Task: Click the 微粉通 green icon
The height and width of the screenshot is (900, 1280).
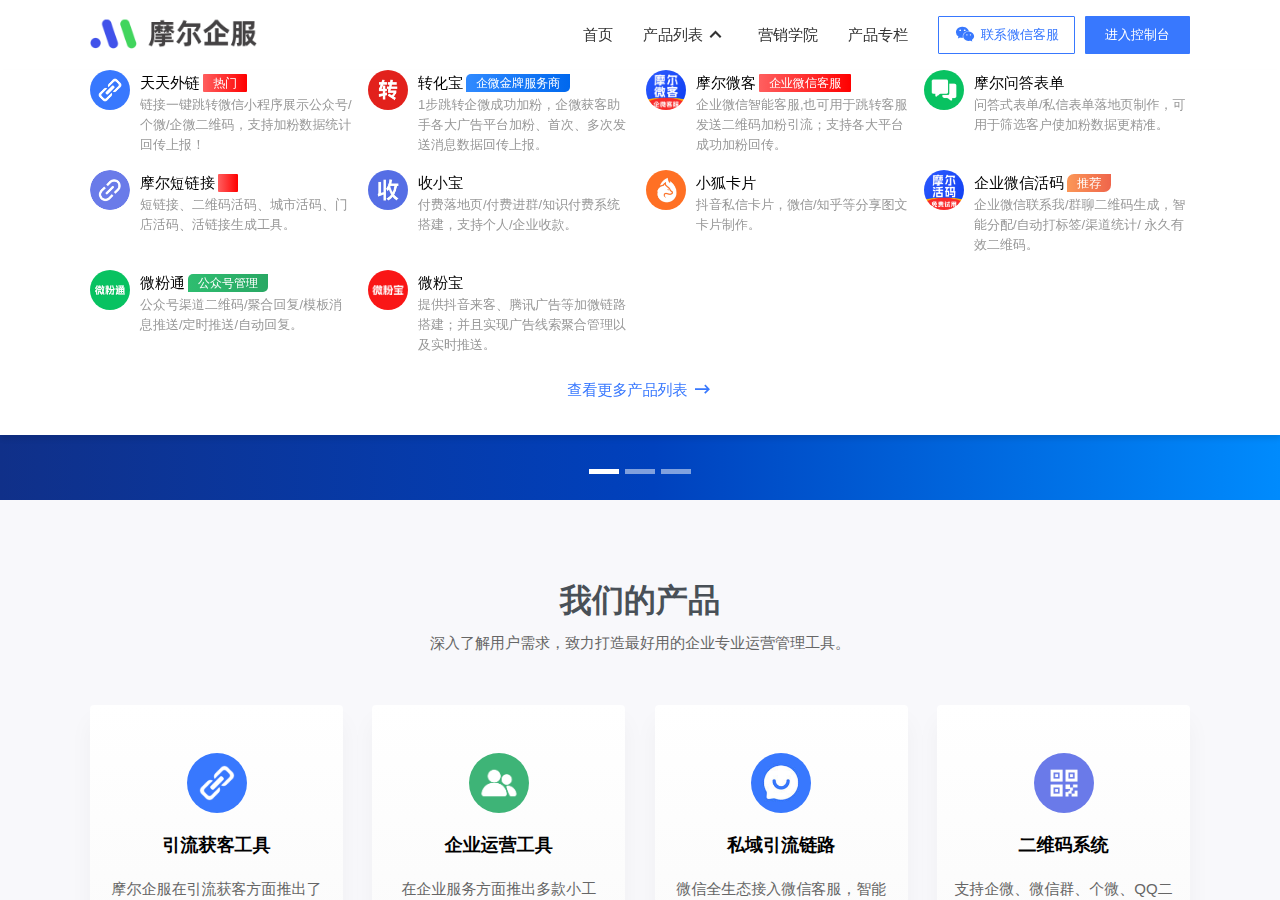Action: tap(110, 290)
